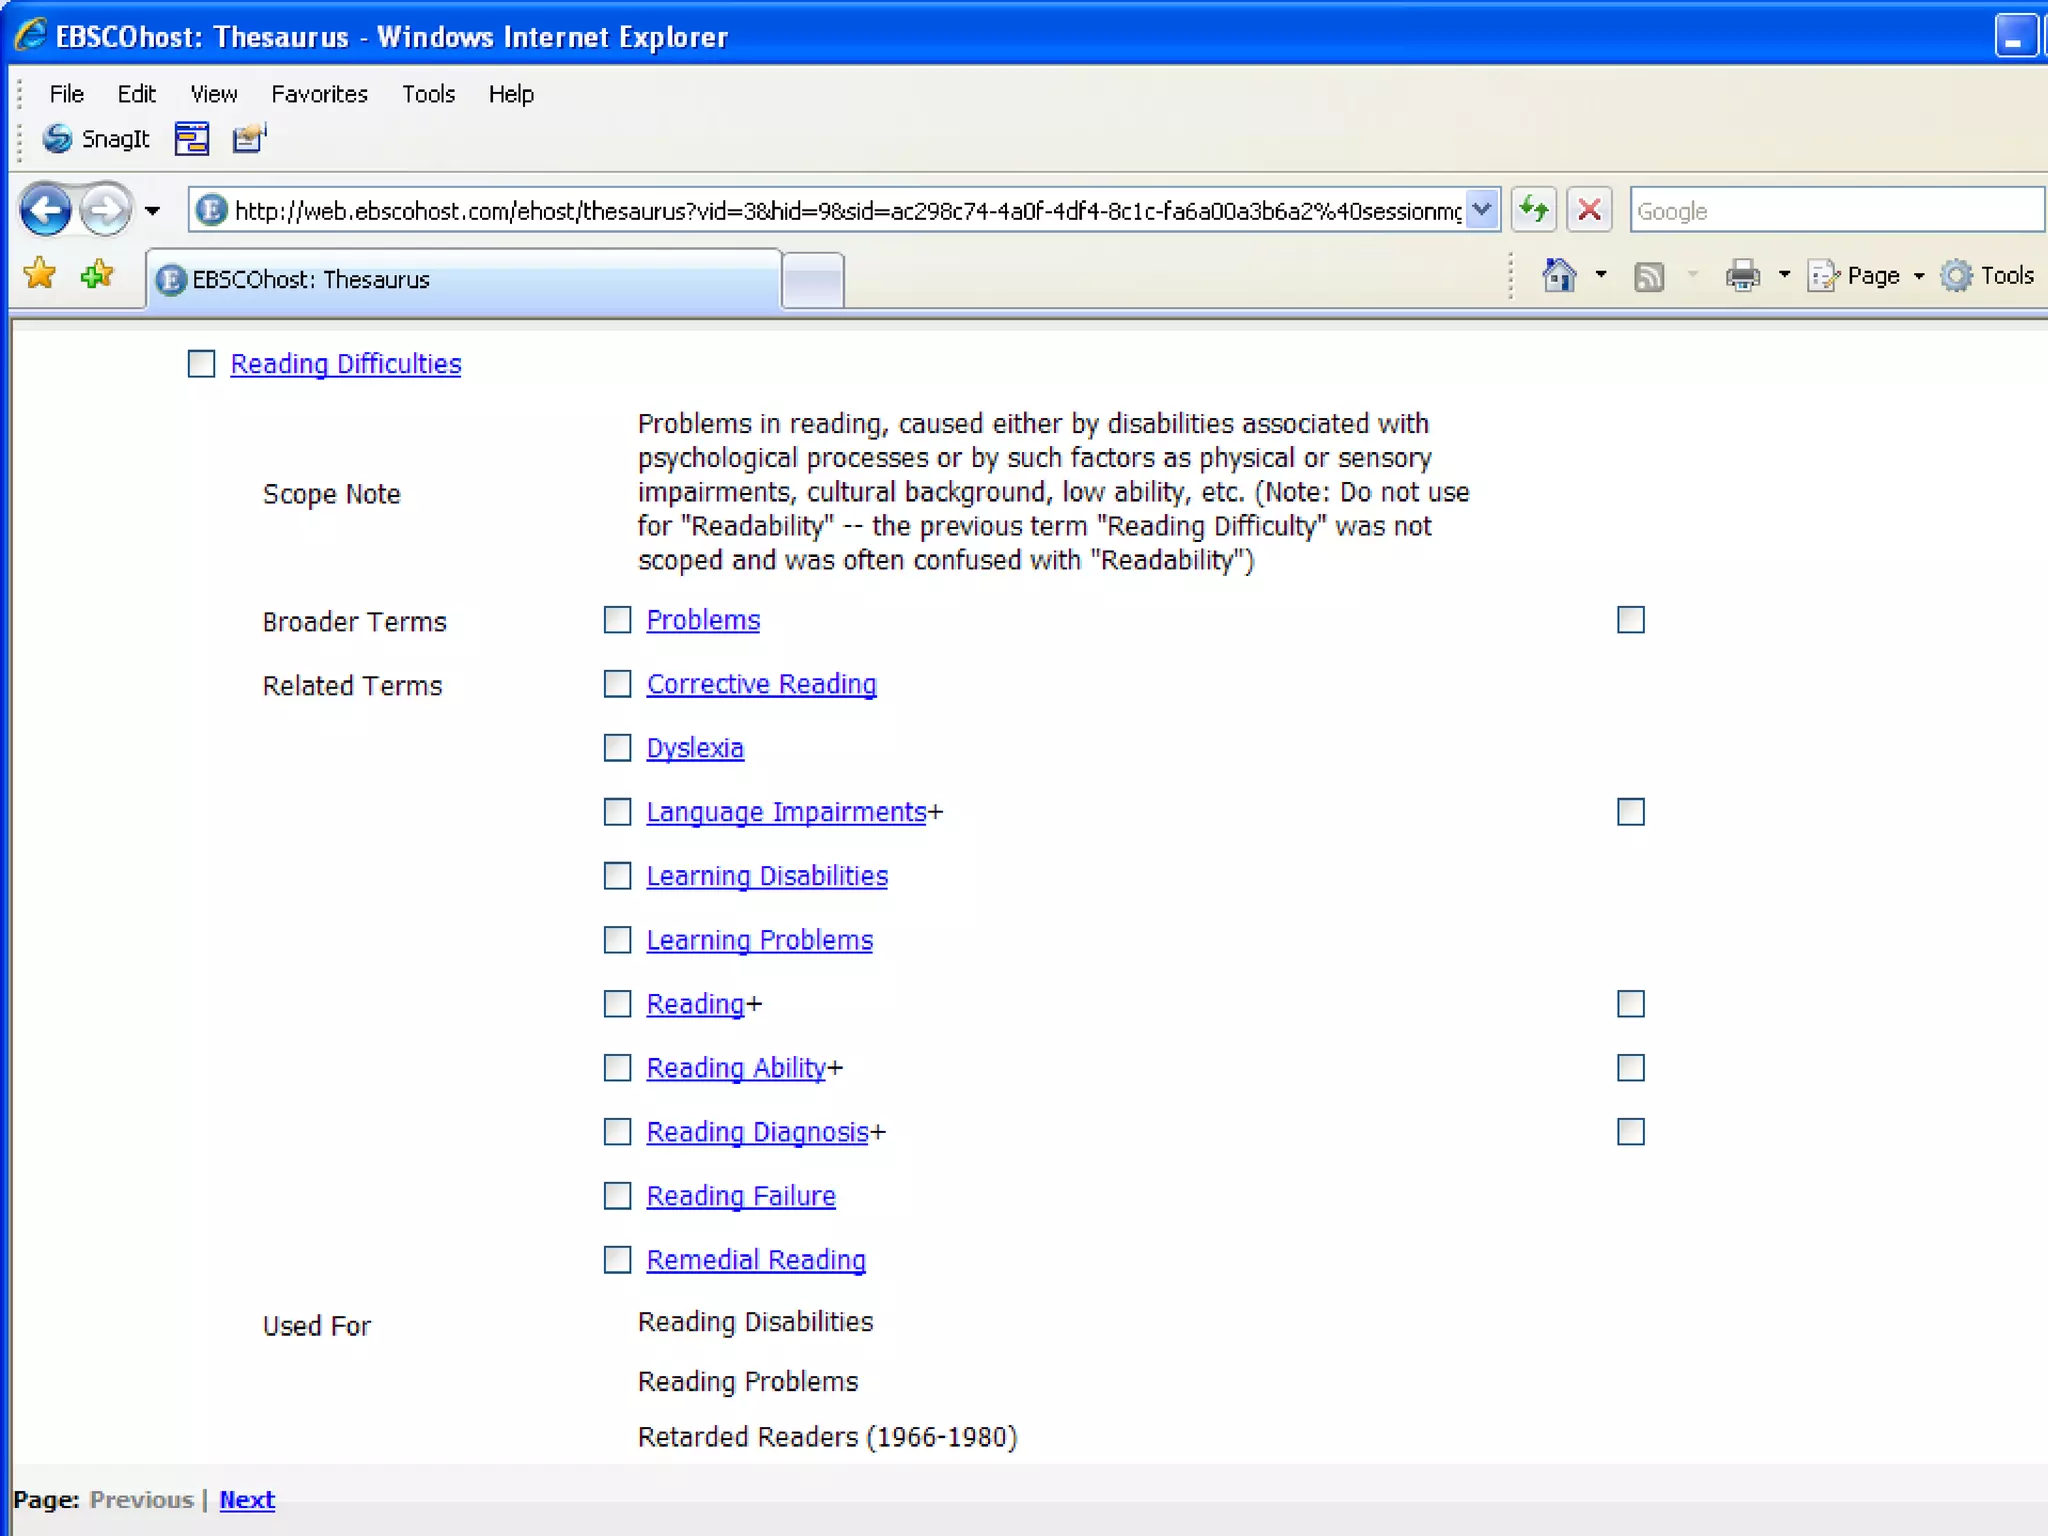Click the Refresh page icon
The height and width of the screenshot is (1536, 2048).
click(x=1533, y=210)
